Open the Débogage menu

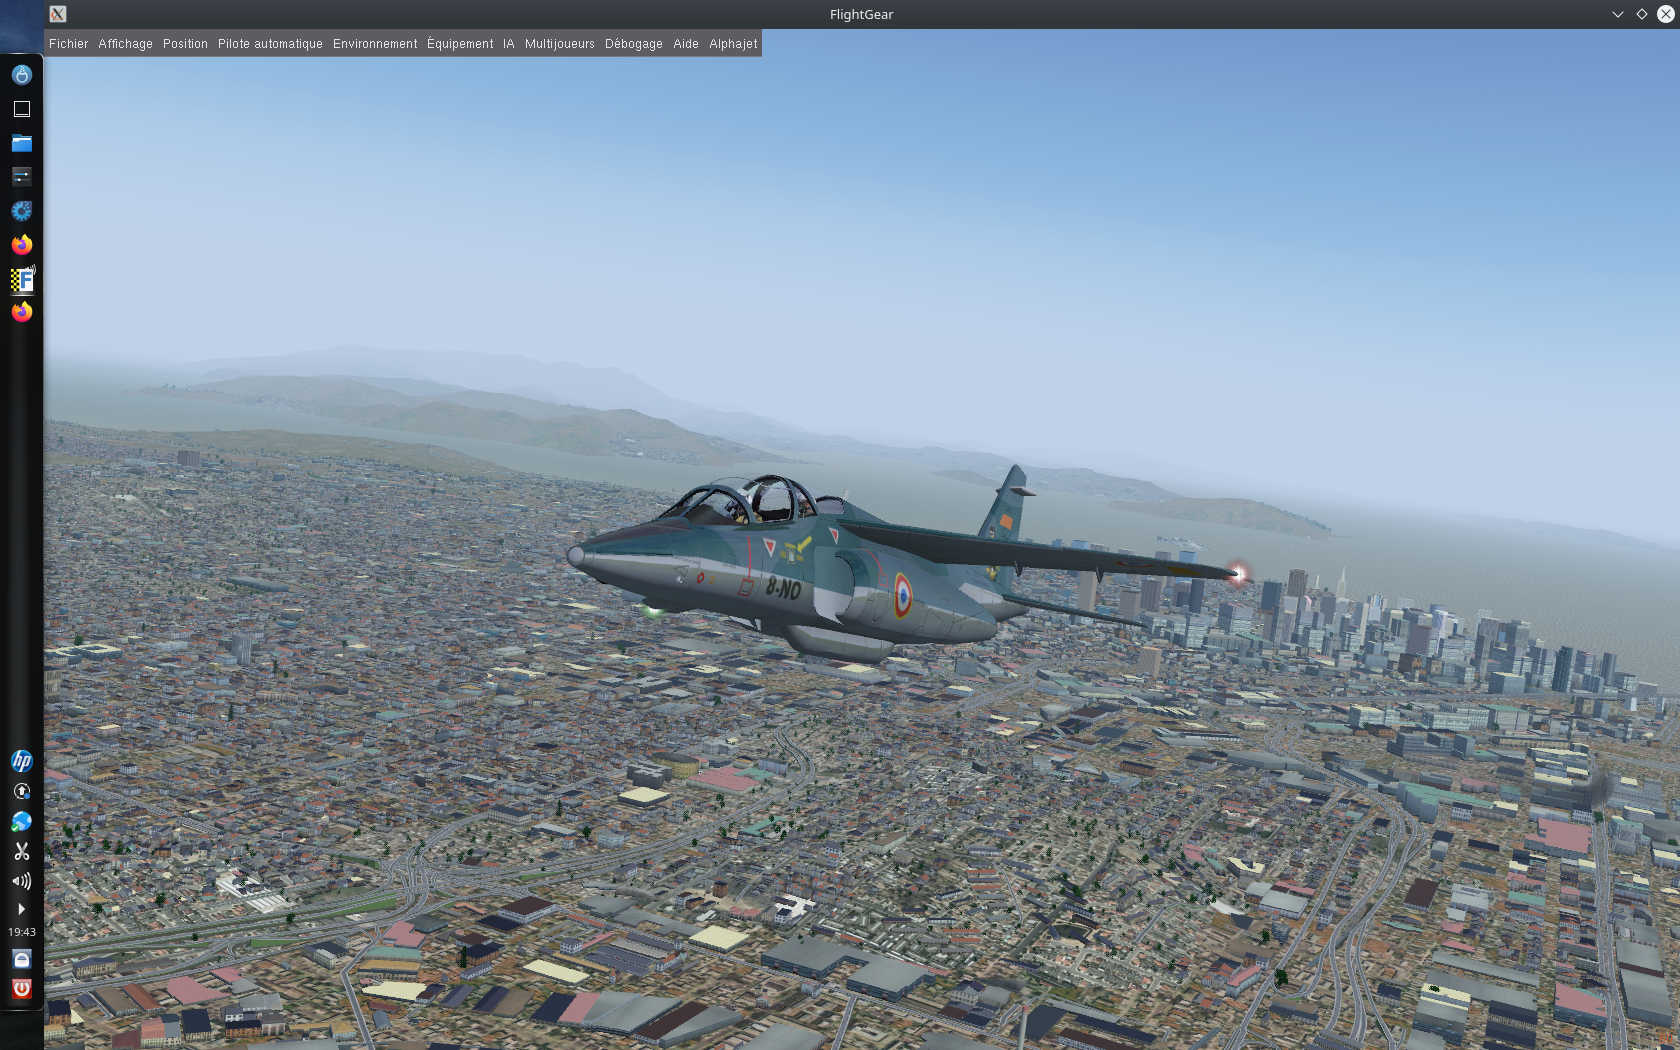(633, 44)
